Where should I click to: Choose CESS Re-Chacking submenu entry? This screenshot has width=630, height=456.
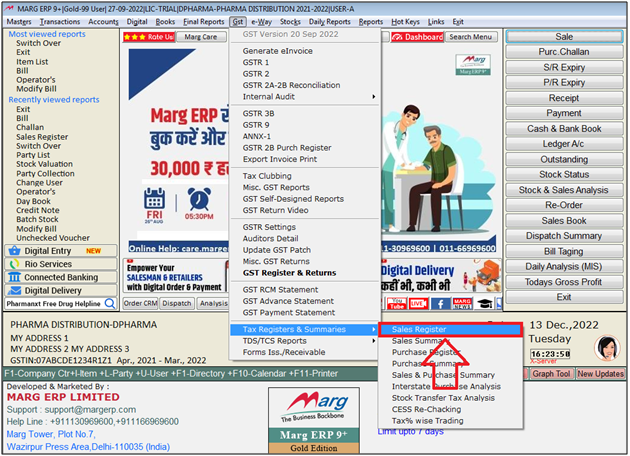(x=426, y=409)
